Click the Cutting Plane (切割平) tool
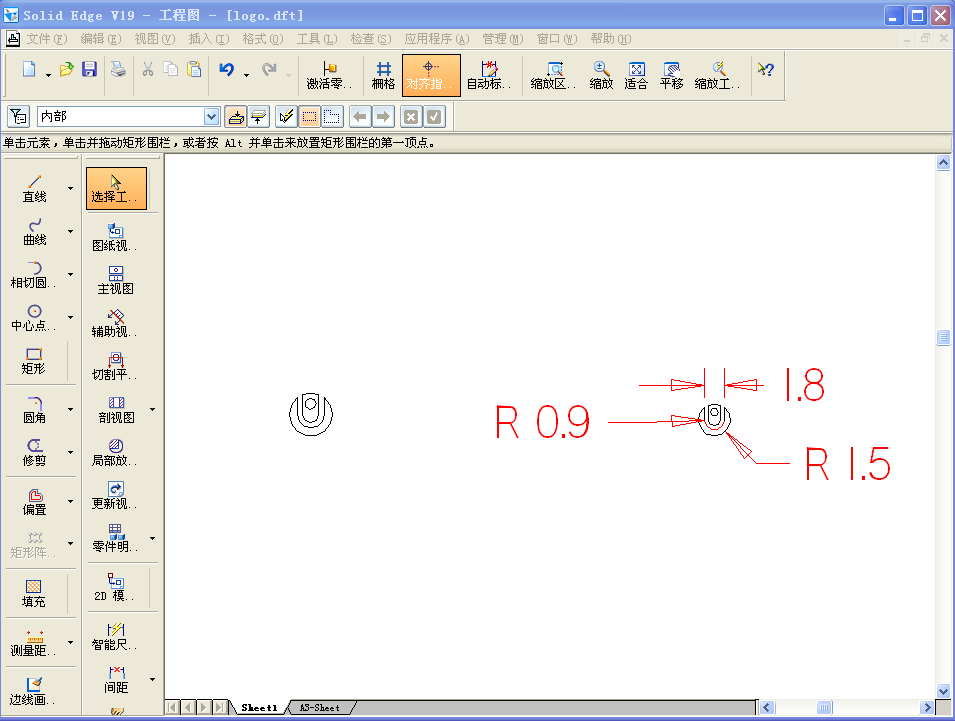This screenshot has height=721, width=955. click(x=116, y=366)
